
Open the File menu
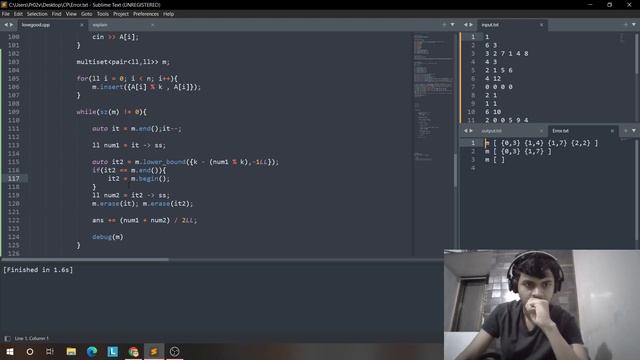[x=6, y=14]
